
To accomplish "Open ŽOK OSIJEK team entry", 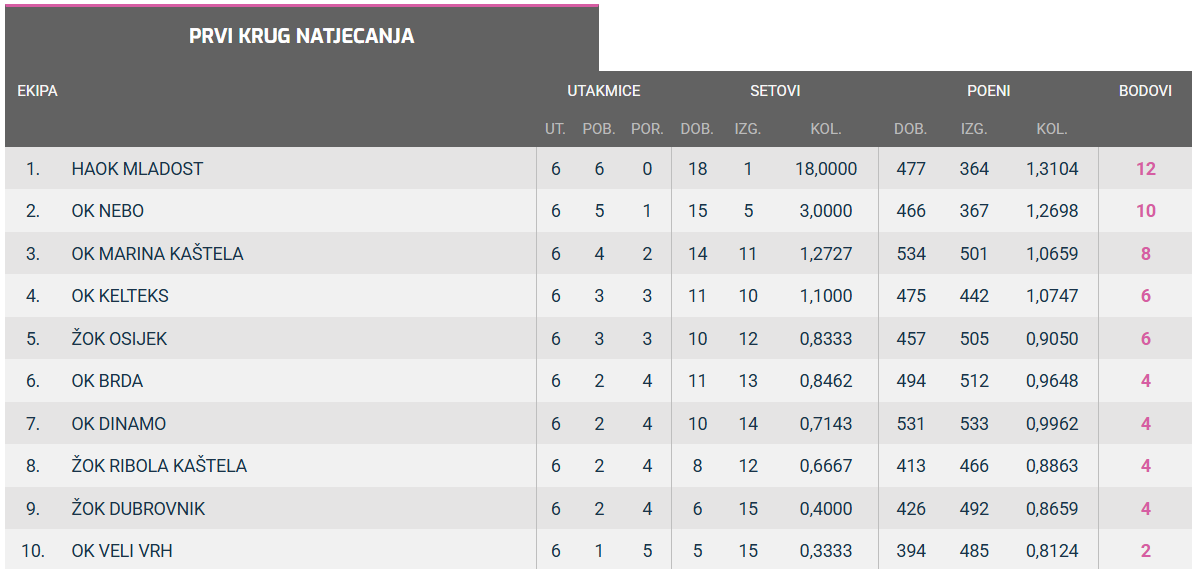I will coord(119,339).
